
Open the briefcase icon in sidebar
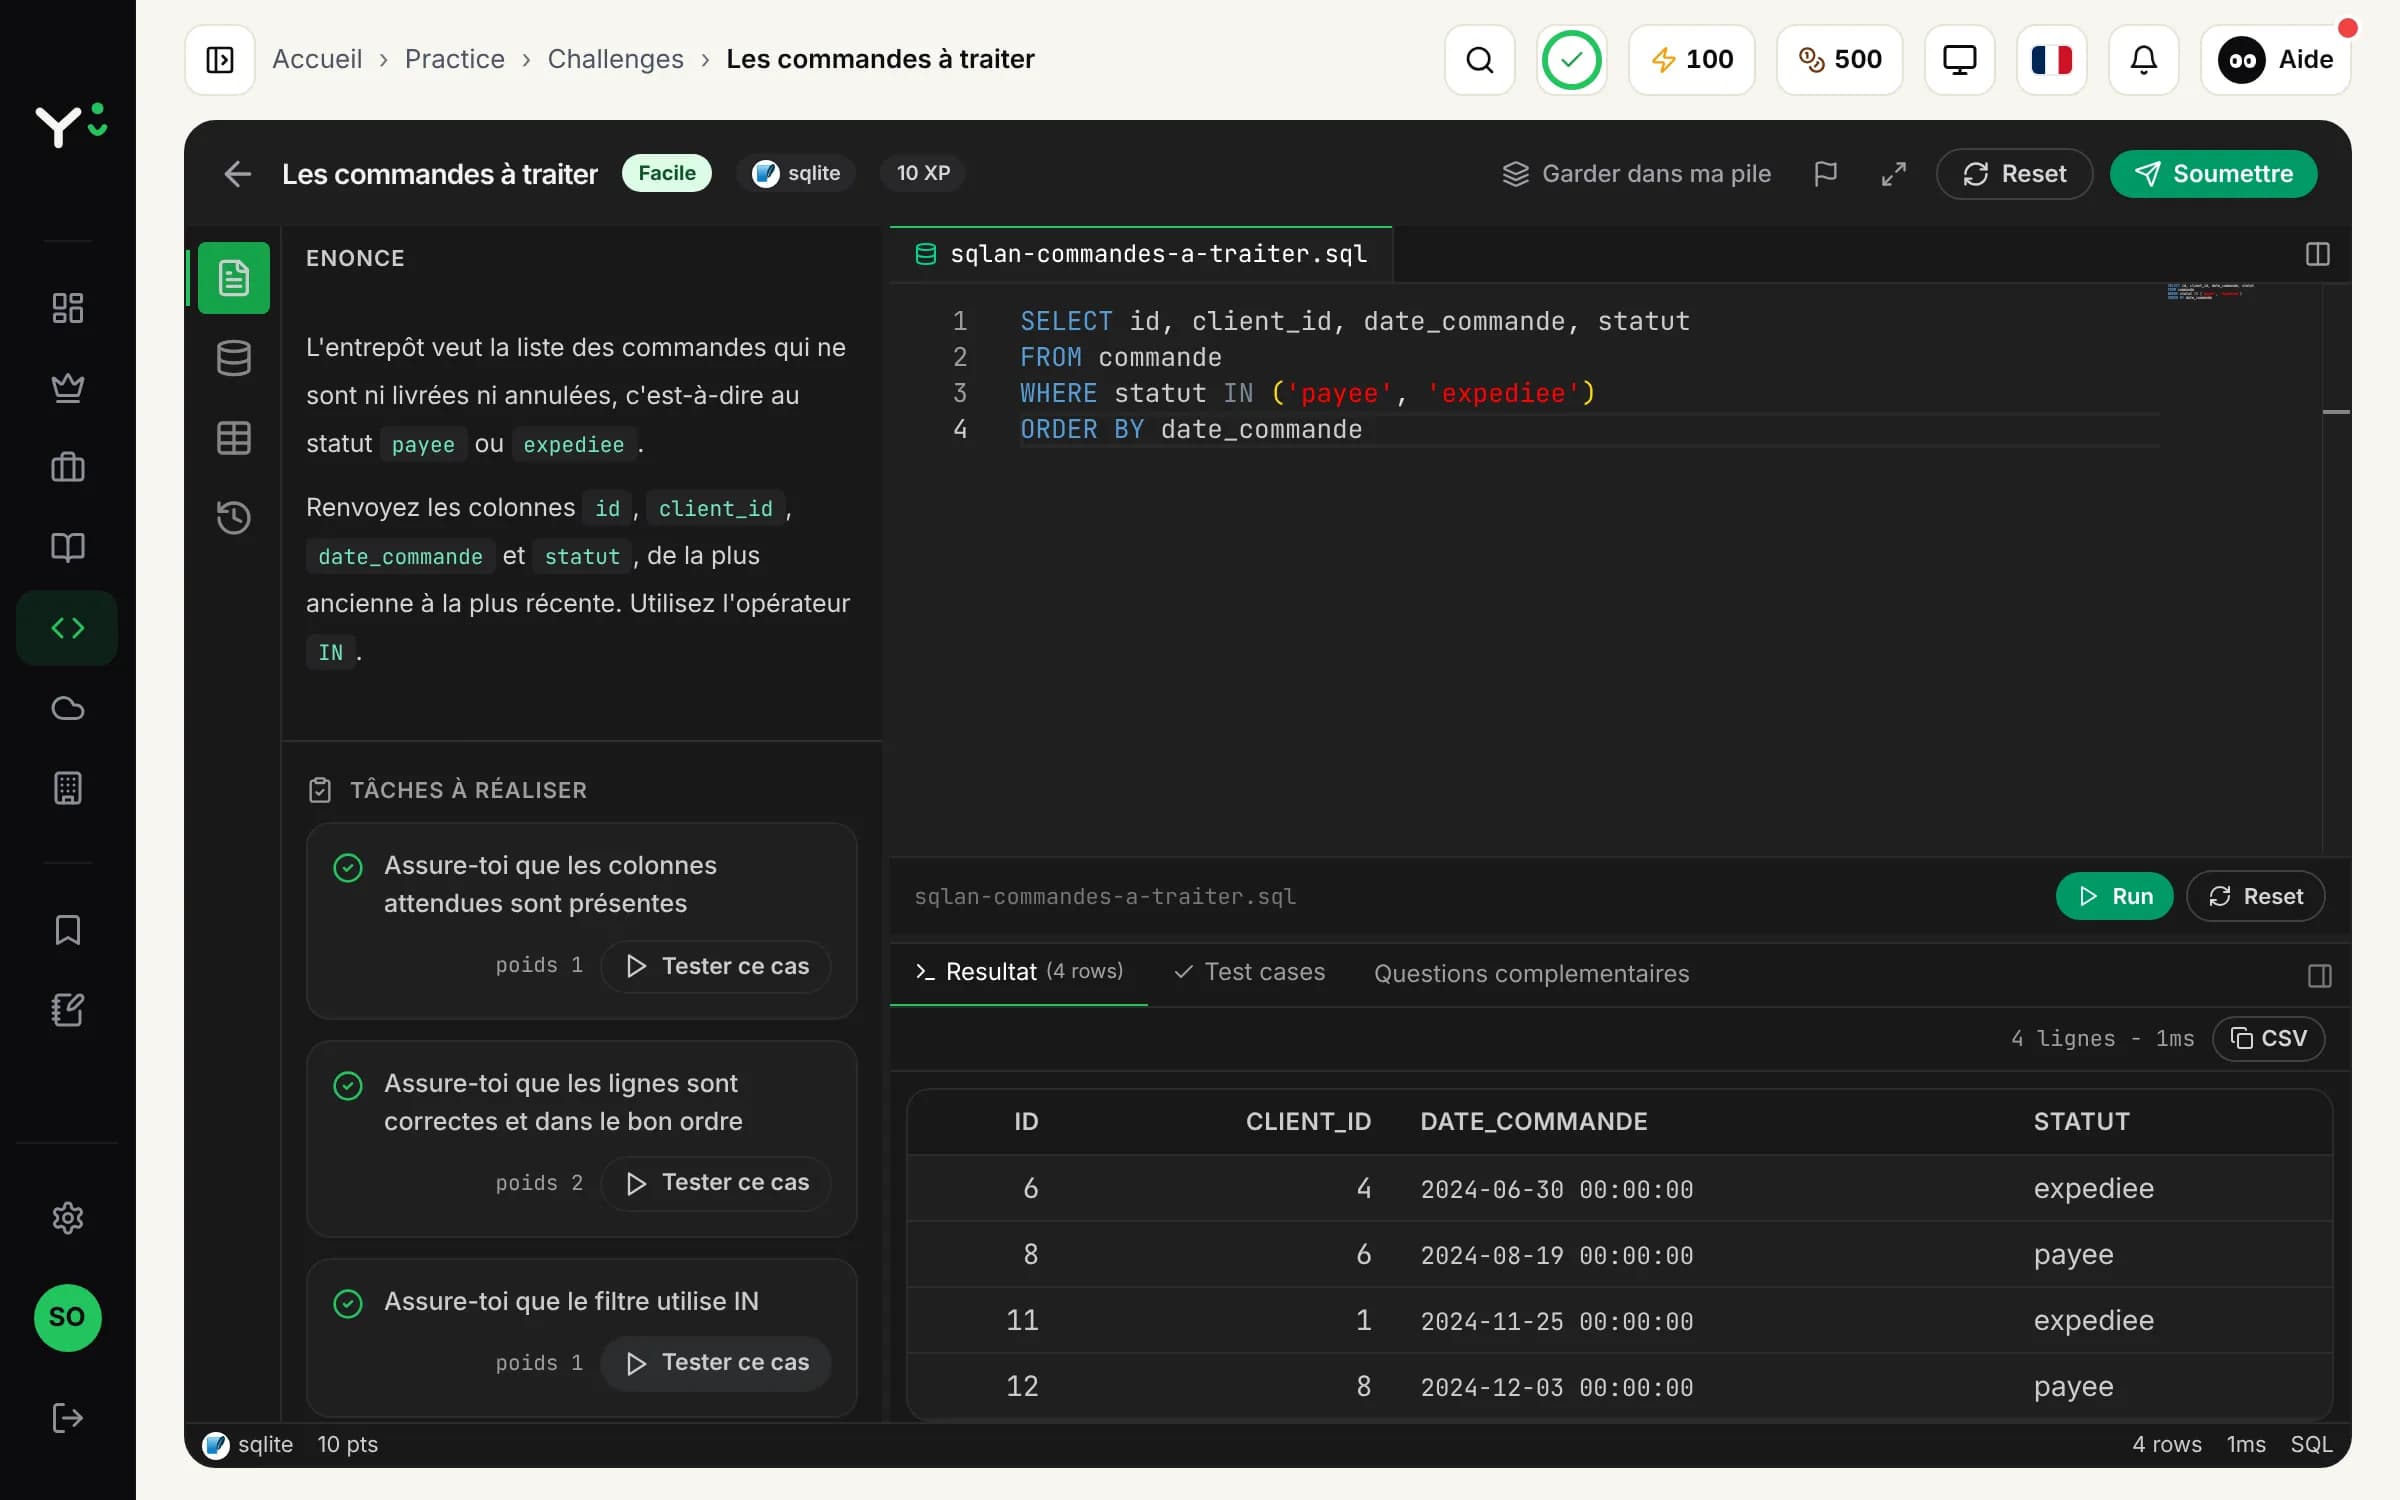click(68, 468)
